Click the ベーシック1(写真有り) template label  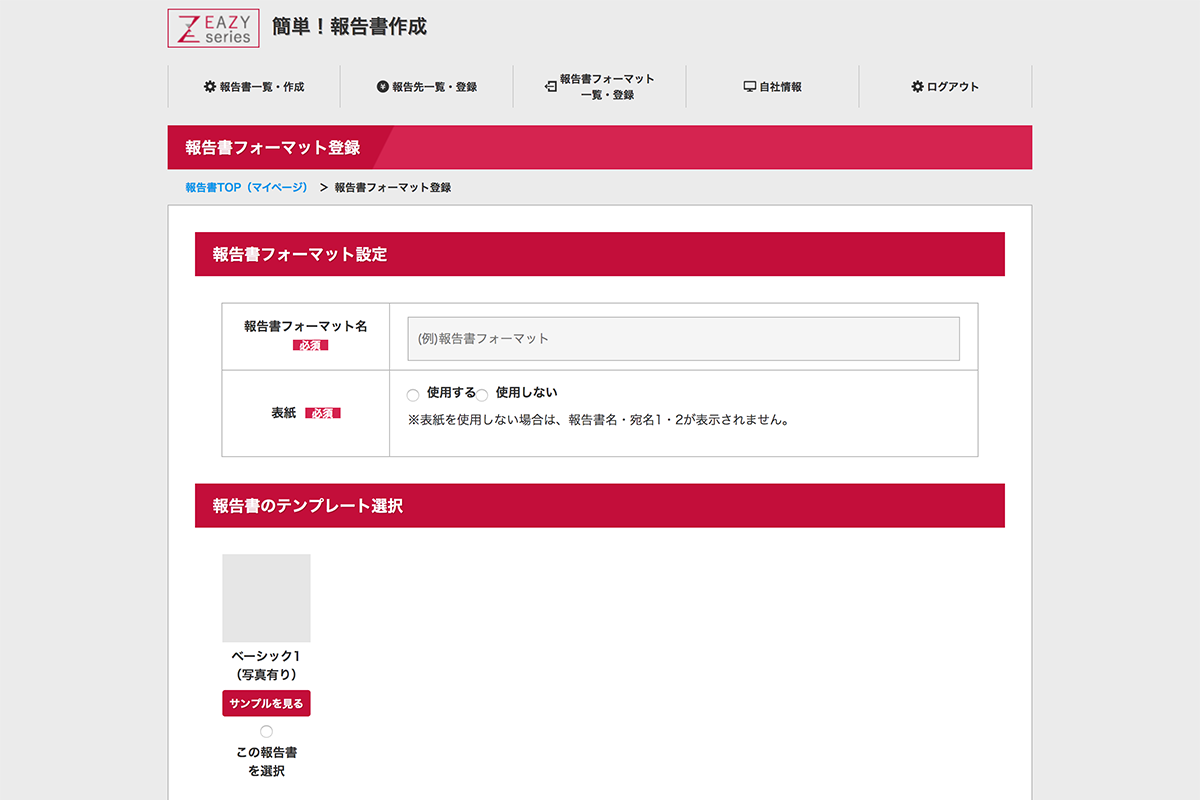266,665
